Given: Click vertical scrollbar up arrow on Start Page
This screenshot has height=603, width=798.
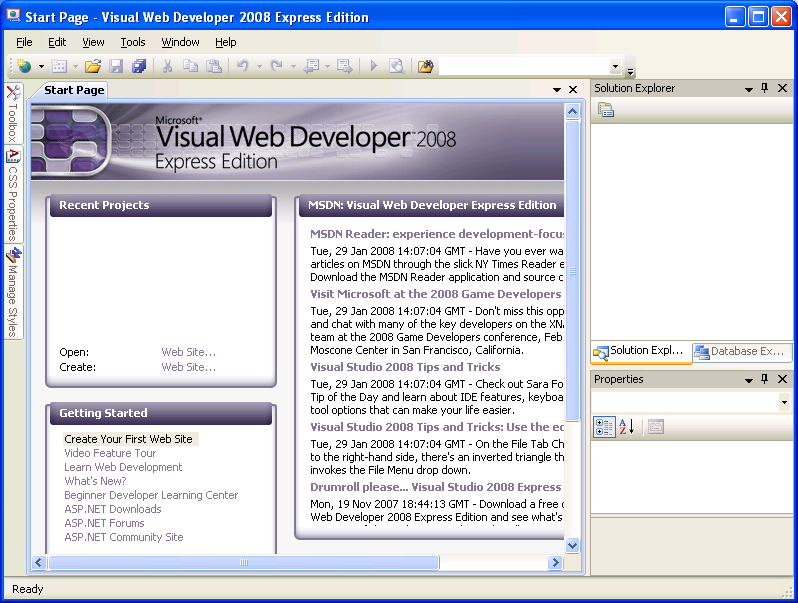Looking at the screenshot, I should point(573,111).
